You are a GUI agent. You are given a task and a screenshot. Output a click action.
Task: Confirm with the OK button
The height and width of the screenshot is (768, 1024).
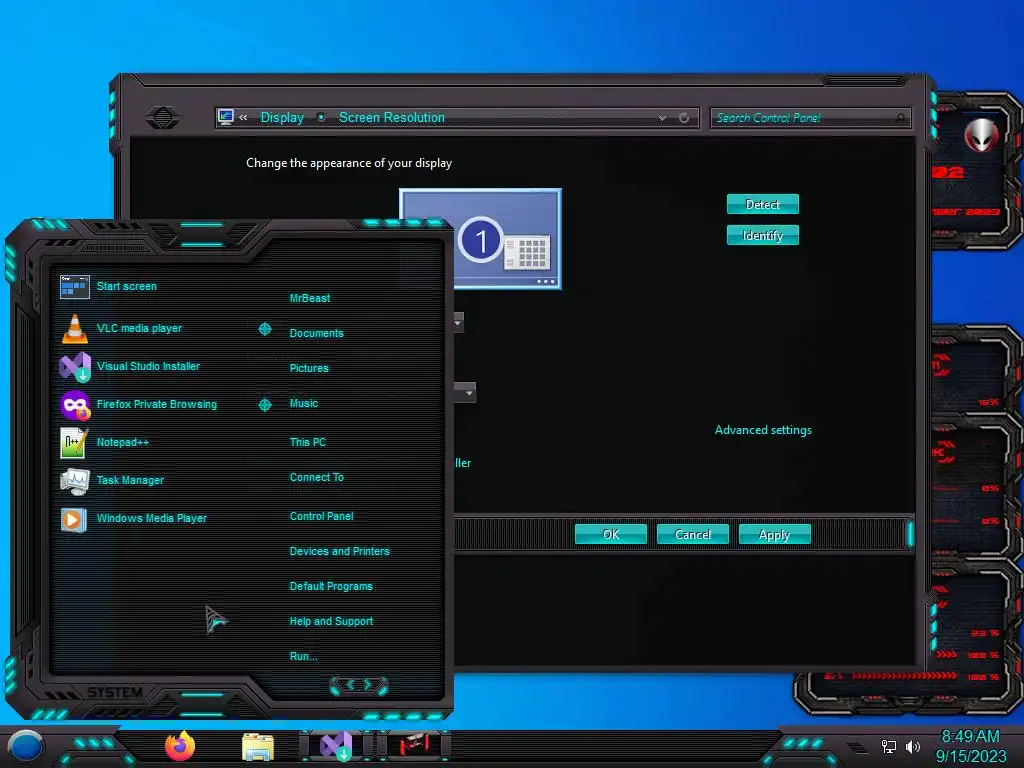pyautogui.click(x=611, y=534)
